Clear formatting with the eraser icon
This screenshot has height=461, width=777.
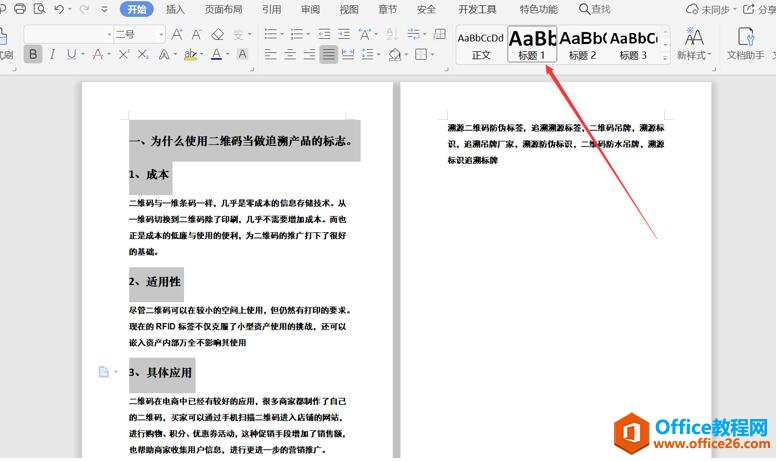[218, 34]
